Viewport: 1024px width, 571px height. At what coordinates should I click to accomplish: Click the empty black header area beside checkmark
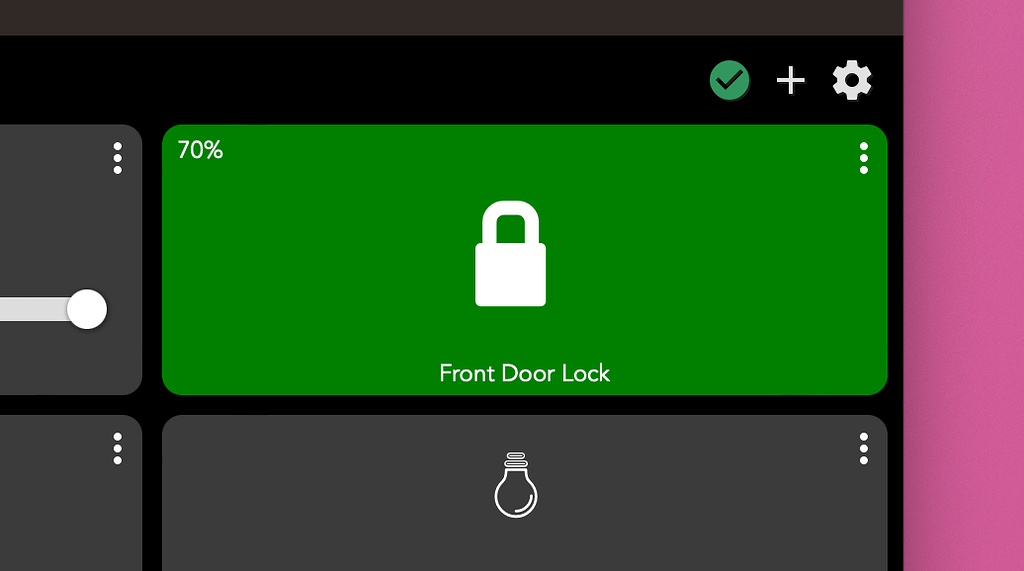tap(353, 80)
